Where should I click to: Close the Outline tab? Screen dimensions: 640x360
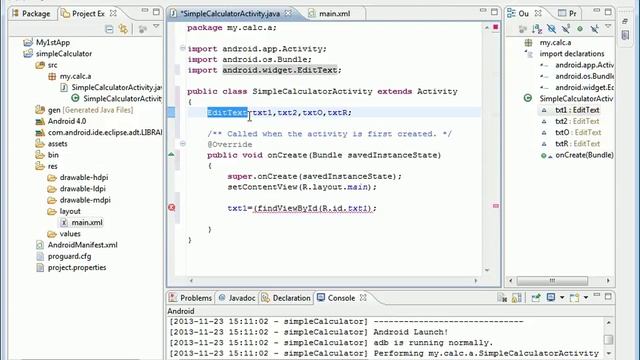coord(538,13)
